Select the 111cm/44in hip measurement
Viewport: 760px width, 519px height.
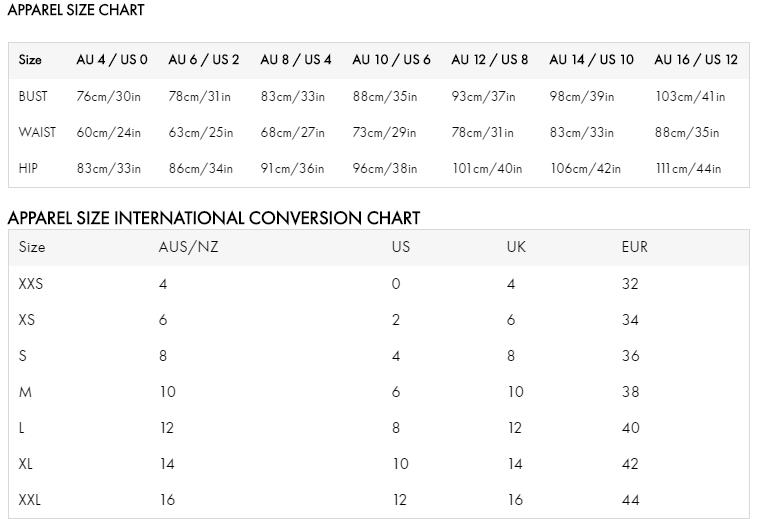(x=688, y=169)
